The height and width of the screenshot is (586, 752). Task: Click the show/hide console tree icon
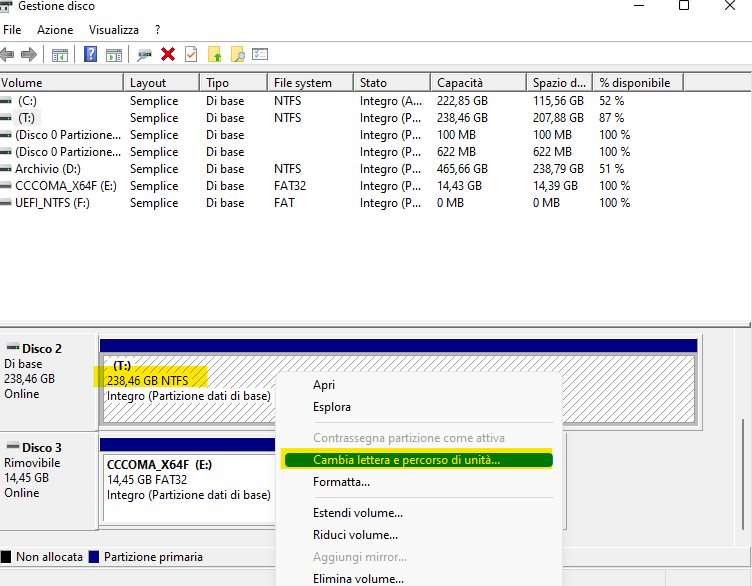(x=60, y=54)
